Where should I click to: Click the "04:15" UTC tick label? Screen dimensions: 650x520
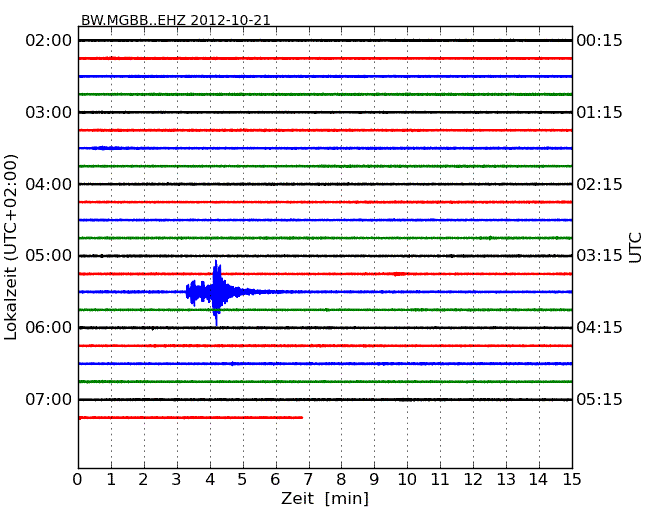tap(599, 328)
